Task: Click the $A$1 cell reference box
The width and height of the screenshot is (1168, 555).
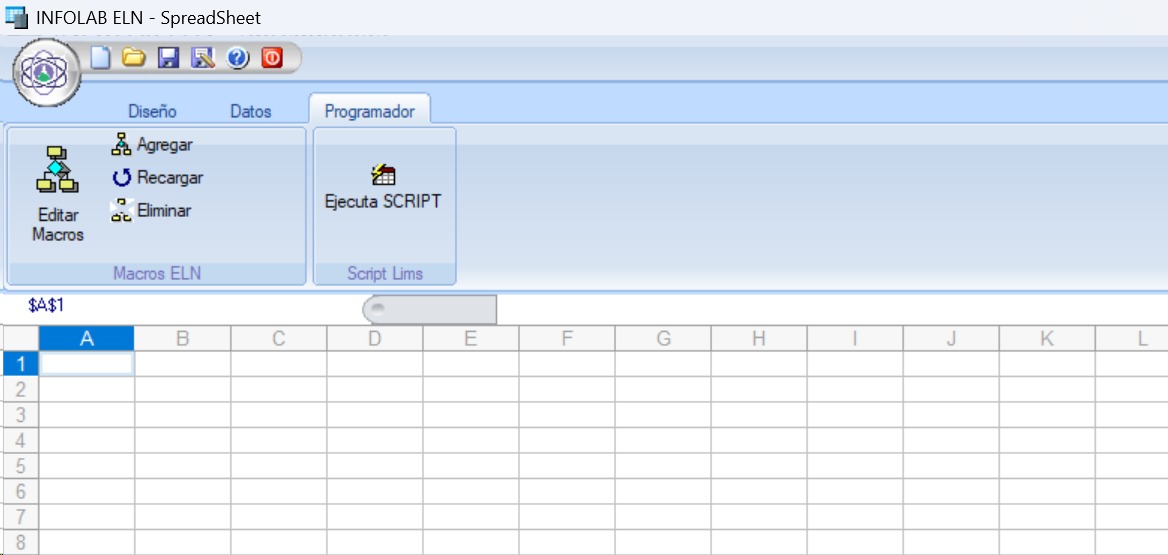Action: (x=46, y=305)
